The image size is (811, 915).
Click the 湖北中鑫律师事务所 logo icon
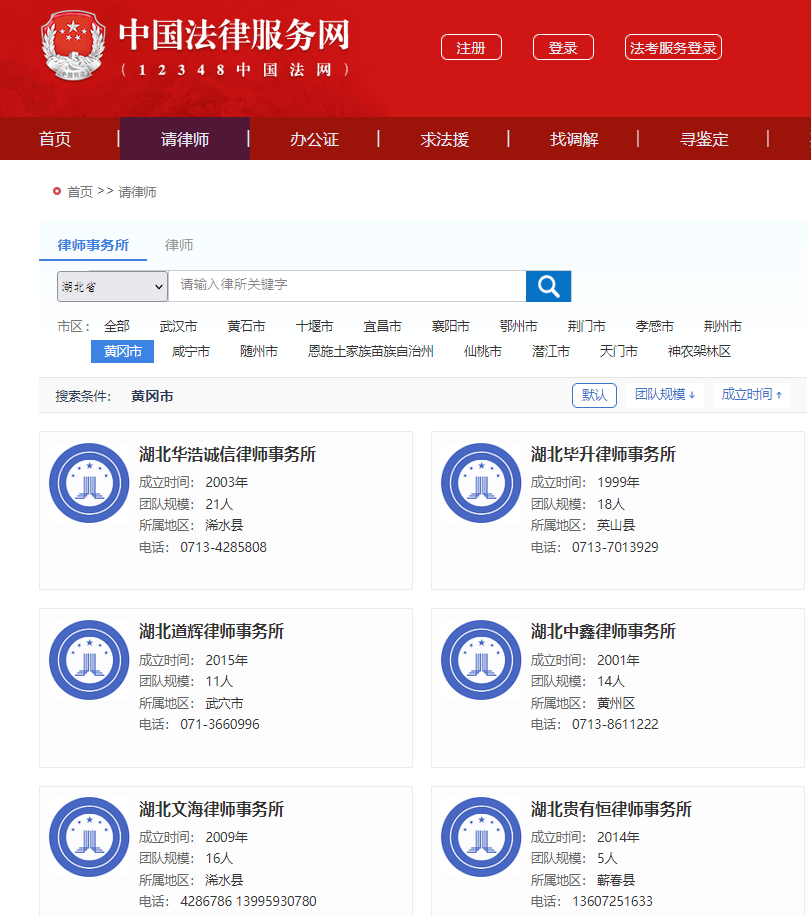pos(481,659)
